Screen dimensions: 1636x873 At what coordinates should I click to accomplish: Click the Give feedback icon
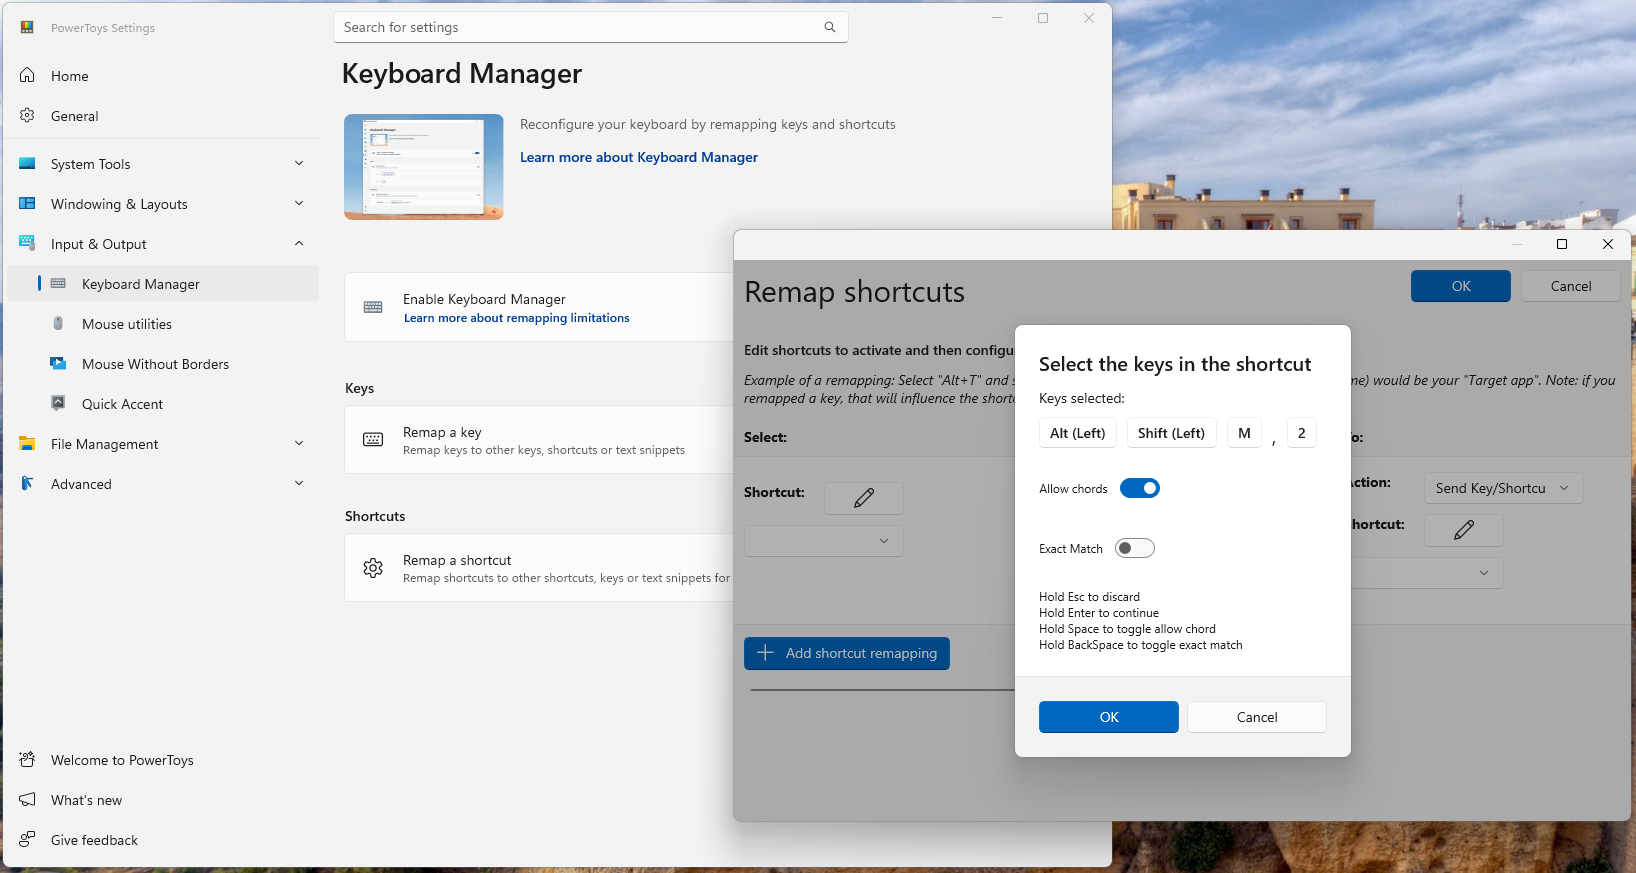[x=27, y=840]
